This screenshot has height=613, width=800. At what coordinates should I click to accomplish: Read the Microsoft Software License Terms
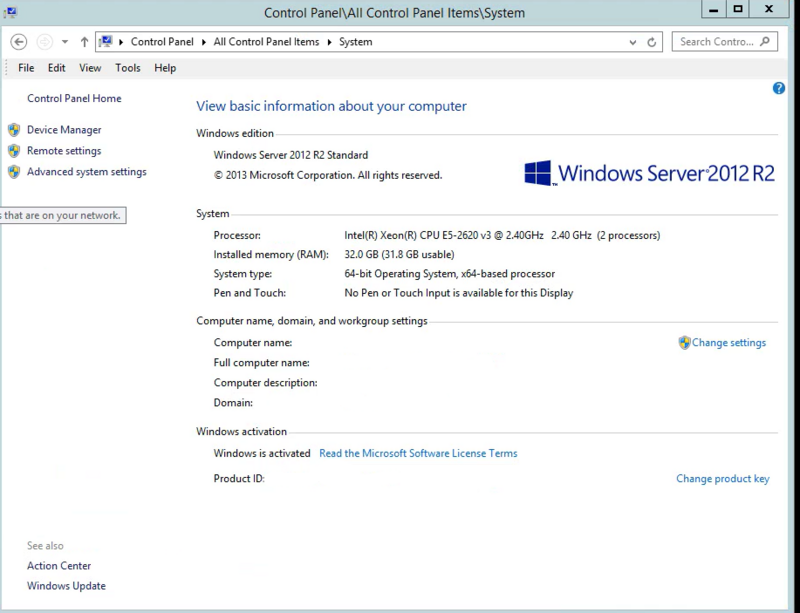pyautogui.click(x=418, y=453)
